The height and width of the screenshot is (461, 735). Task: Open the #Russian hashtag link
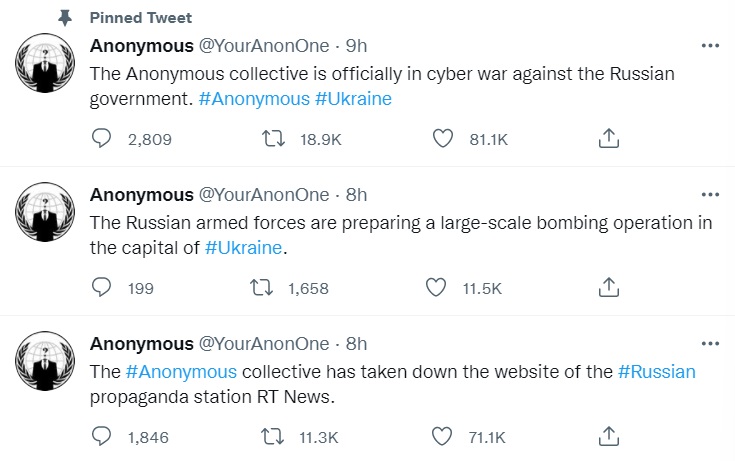click(x=656, y=372)
